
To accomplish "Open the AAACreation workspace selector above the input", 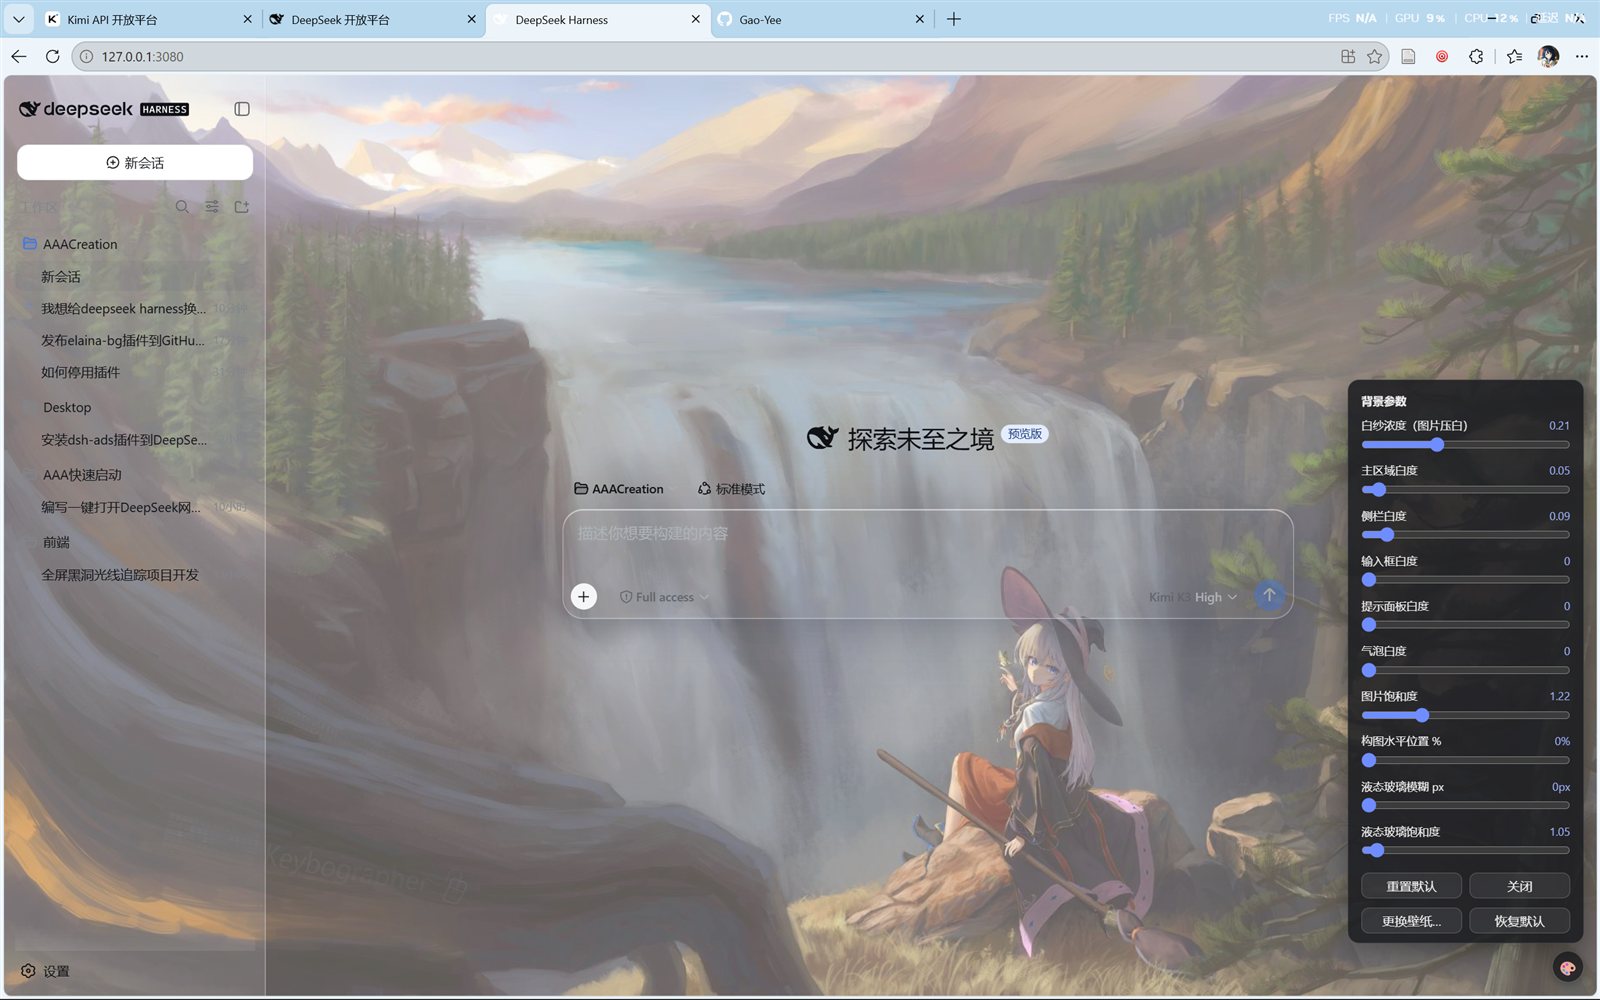I will [x=618, y=489].
